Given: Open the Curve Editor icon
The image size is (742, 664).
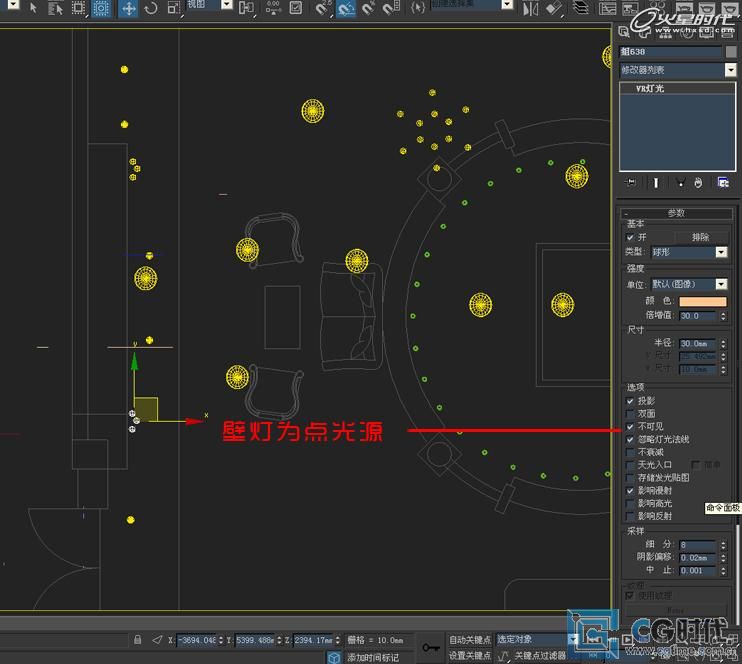Looking at the screenshot, I should click(x=608, y=8).
